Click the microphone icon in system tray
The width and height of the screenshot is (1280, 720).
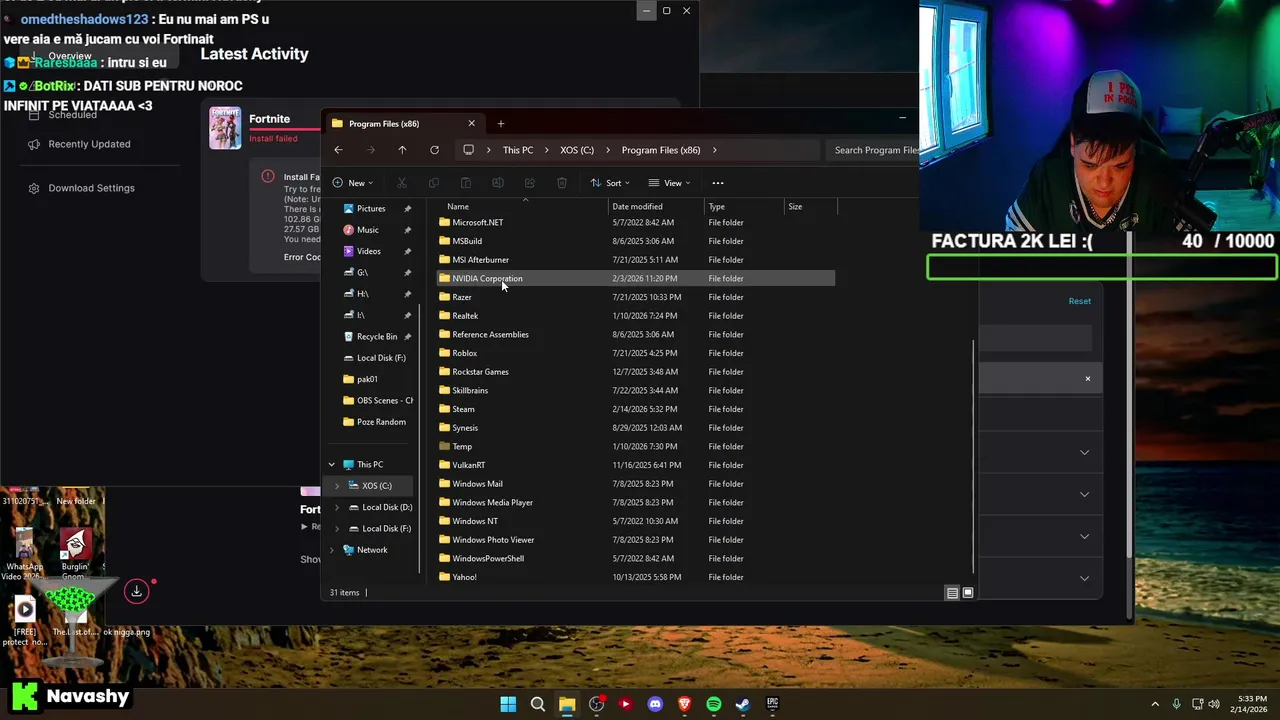pos(1177,704)
